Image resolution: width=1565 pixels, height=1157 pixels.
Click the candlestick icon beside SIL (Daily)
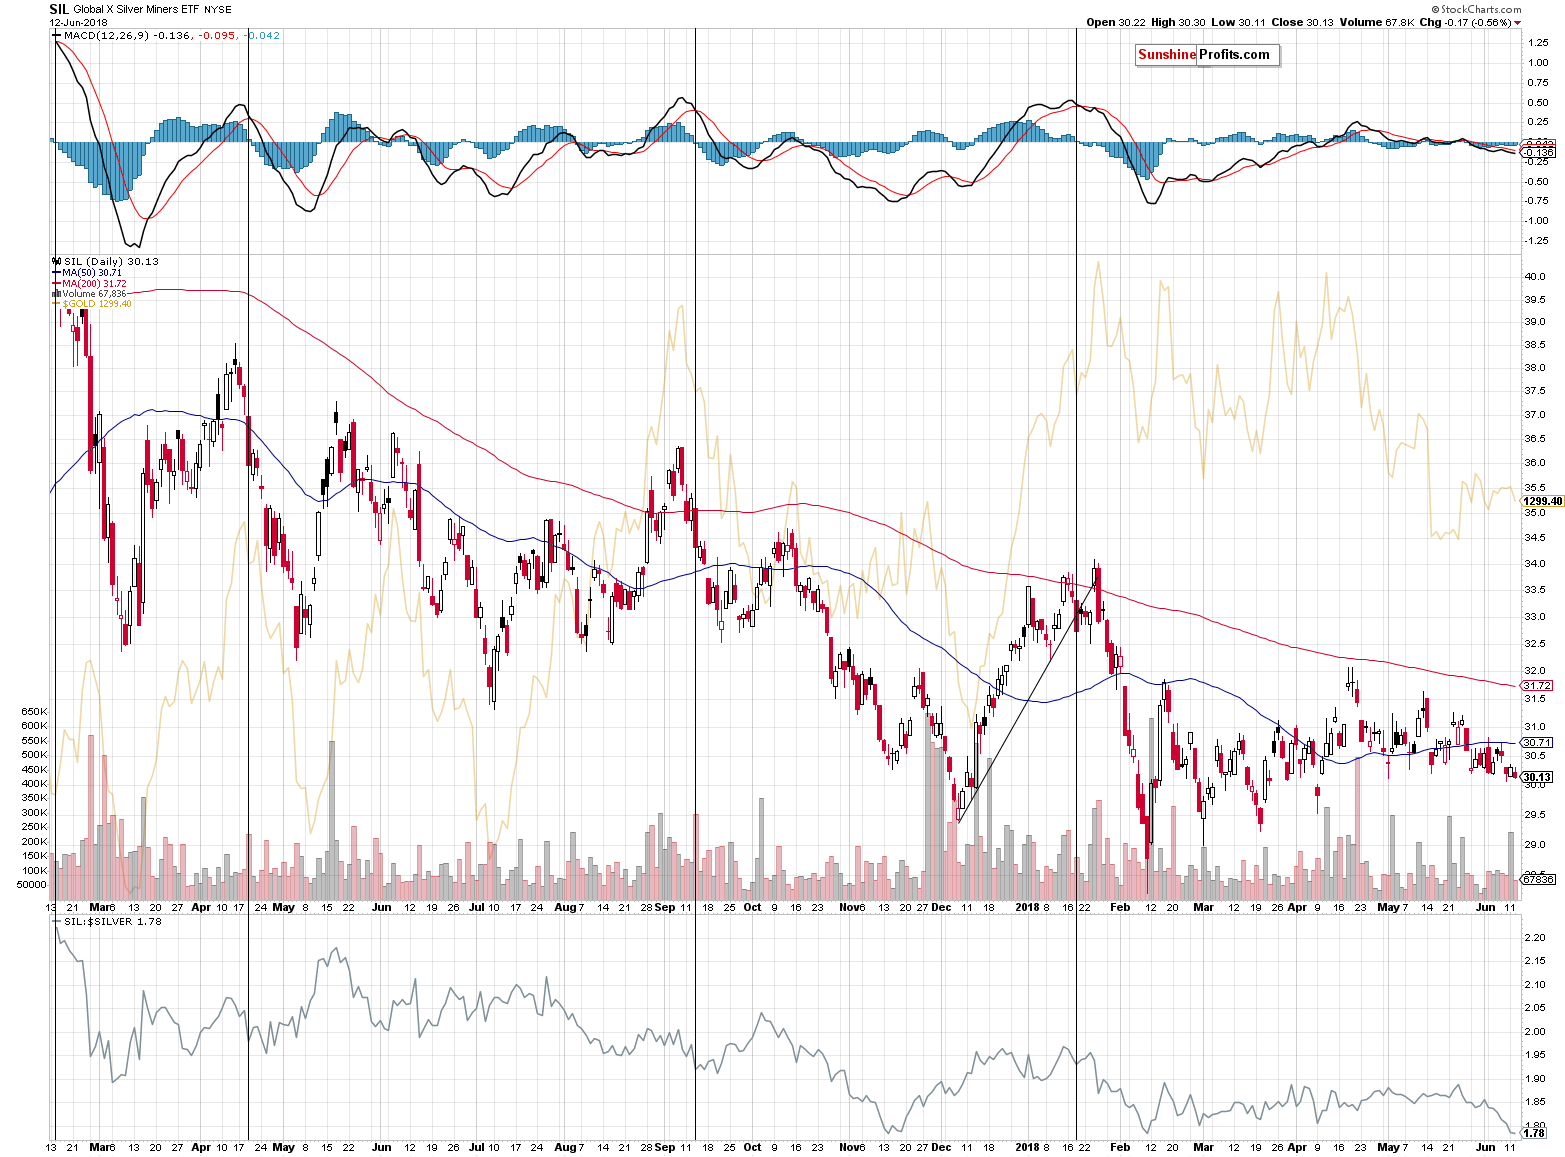56,261
